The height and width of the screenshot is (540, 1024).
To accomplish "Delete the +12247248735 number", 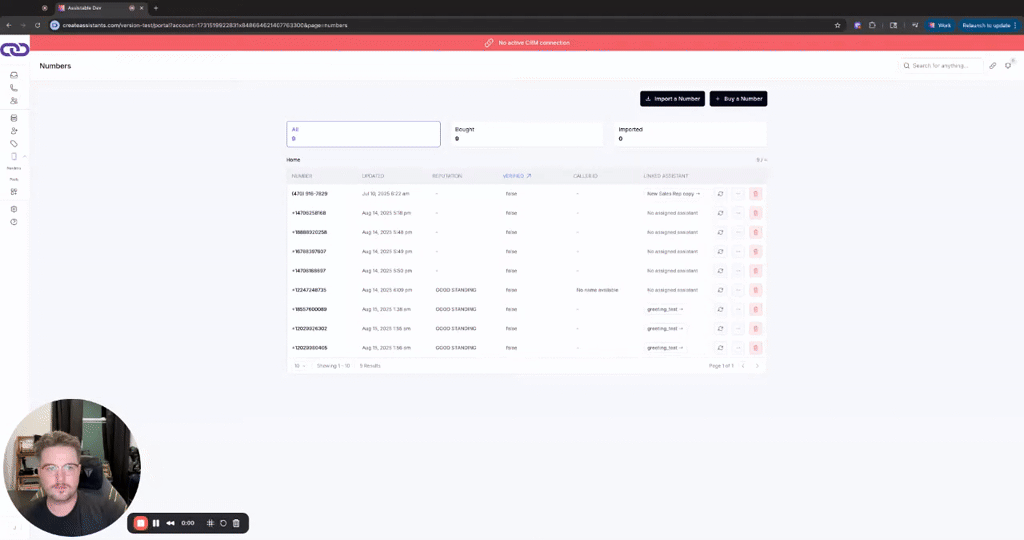I will point(756,290).
